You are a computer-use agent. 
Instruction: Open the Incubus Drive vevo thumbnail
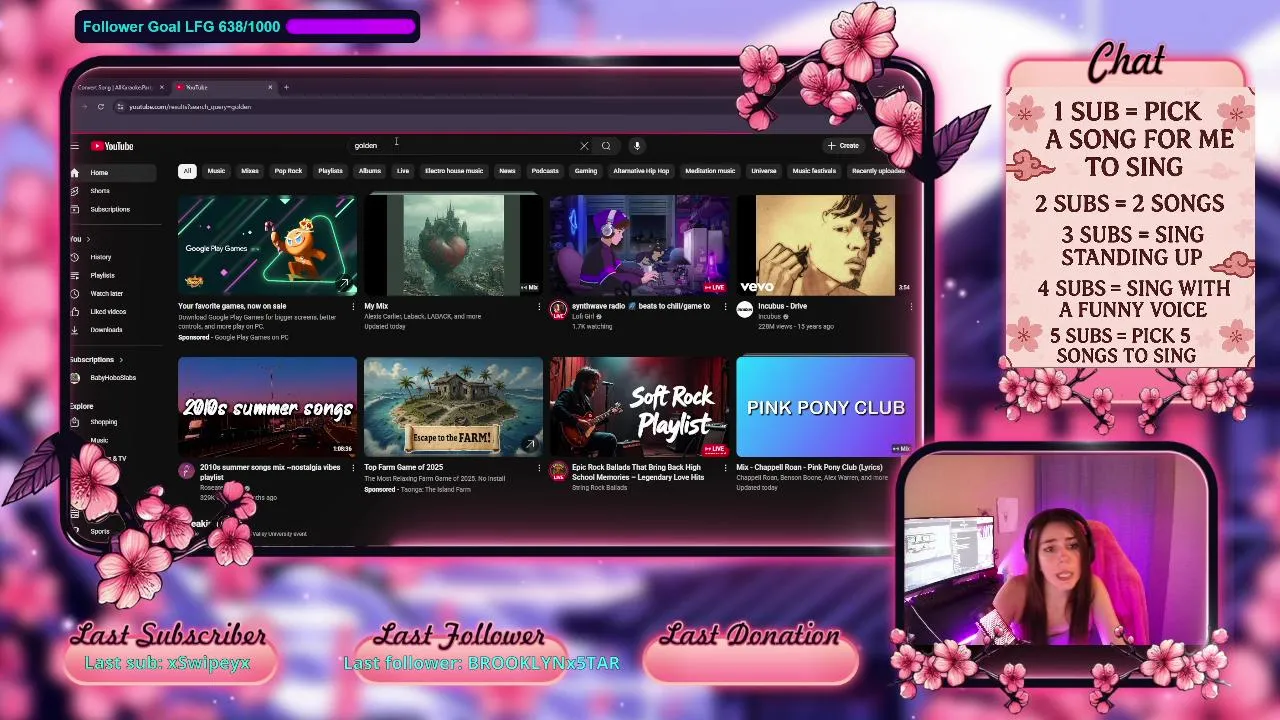[825, 246]
